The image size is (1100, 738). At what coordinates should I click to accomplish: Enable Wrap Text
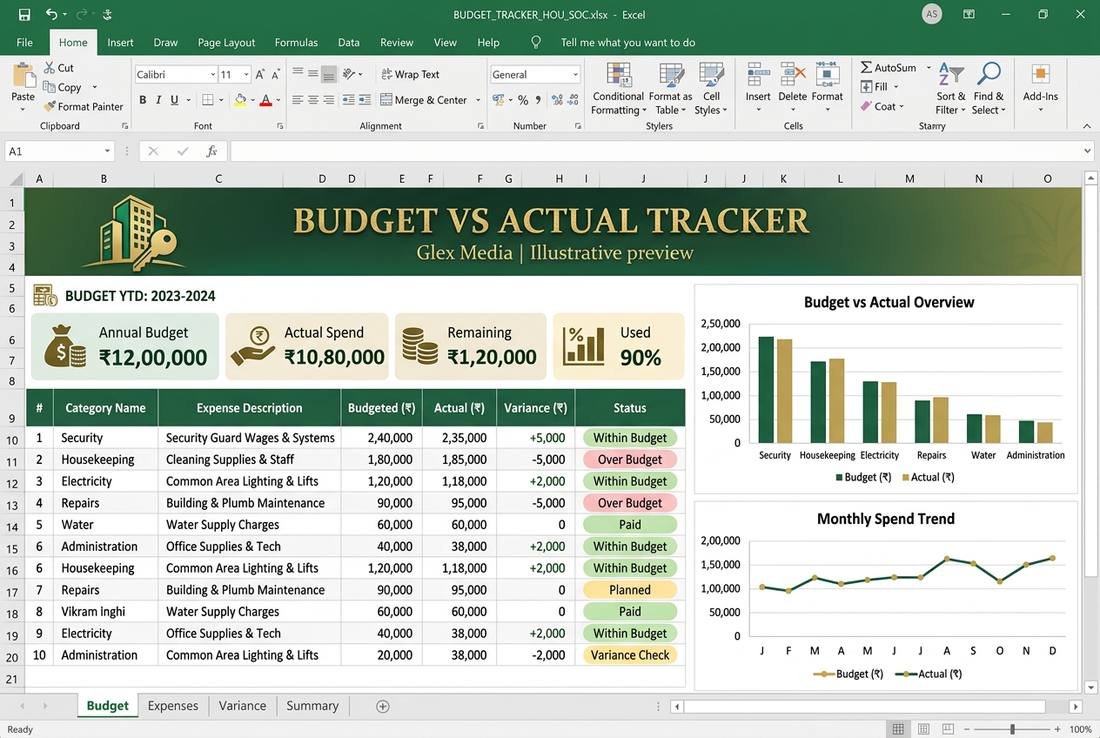[x=410, y=74]
